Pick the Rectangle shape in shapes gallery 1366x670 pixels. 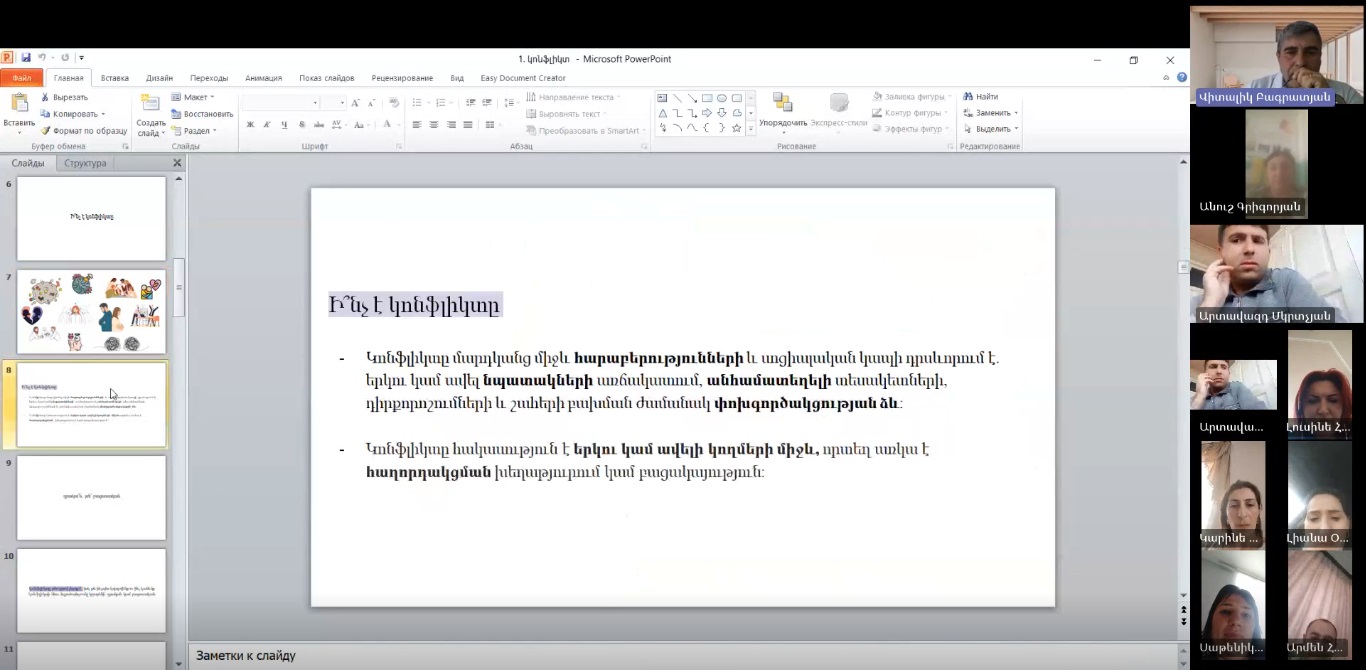[707, 98]
